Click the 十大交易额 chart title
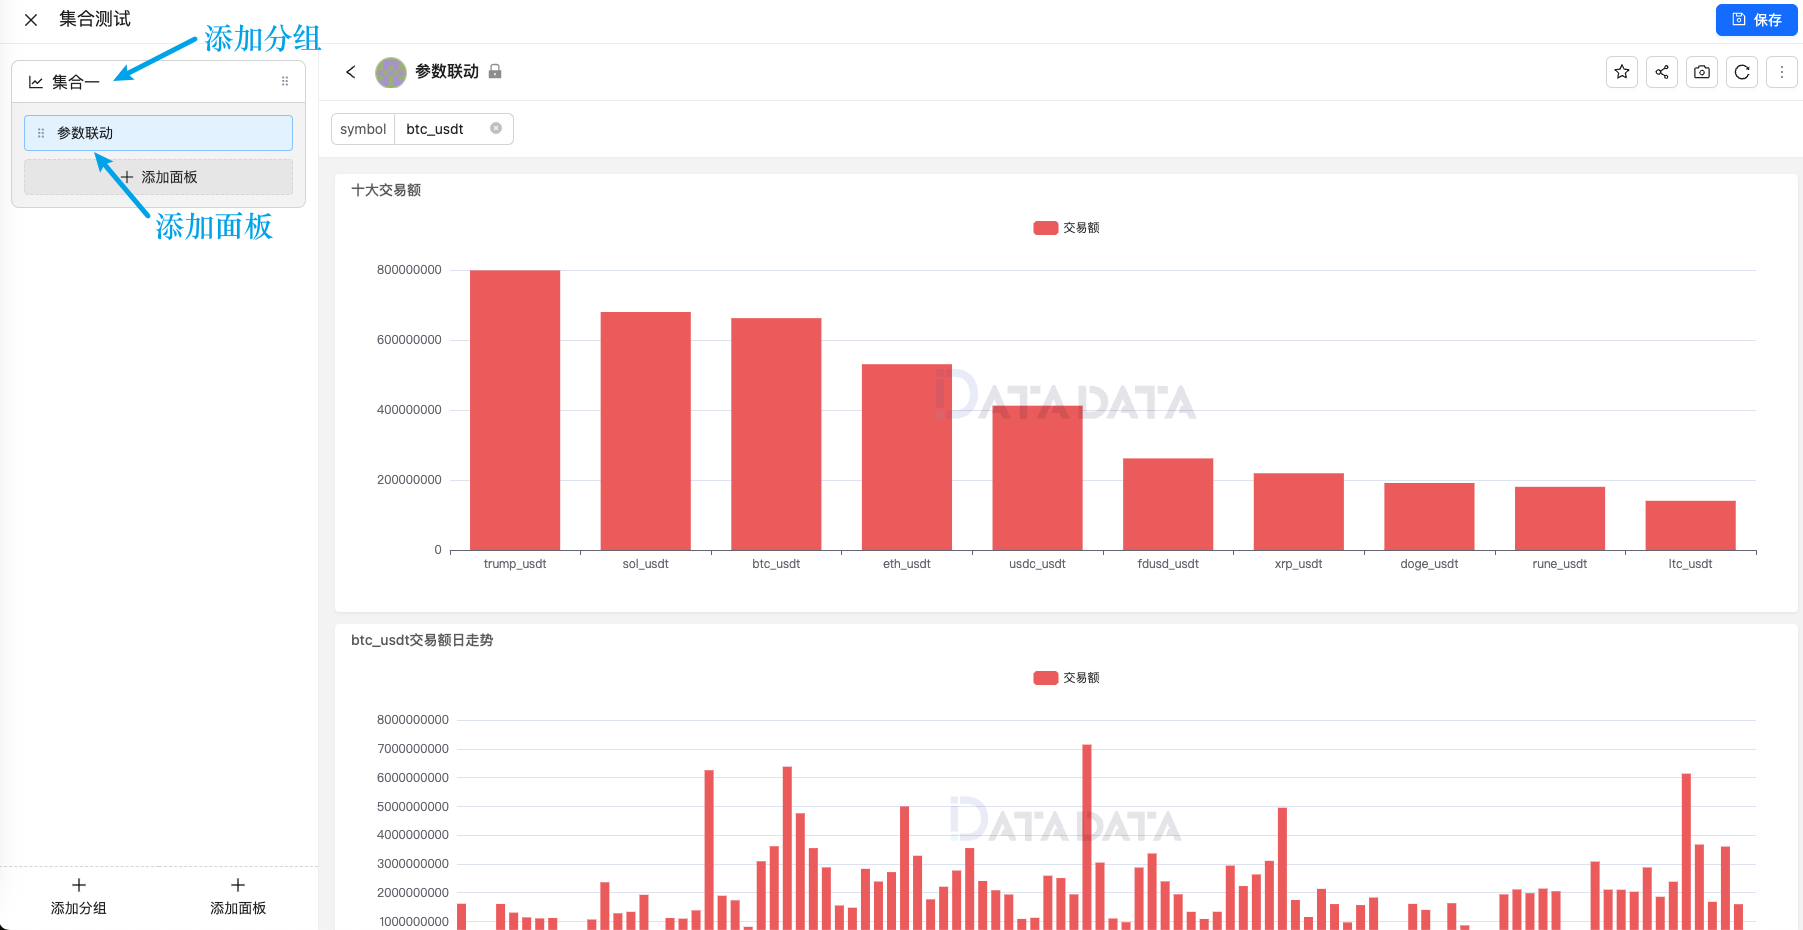 click(386, 190)
